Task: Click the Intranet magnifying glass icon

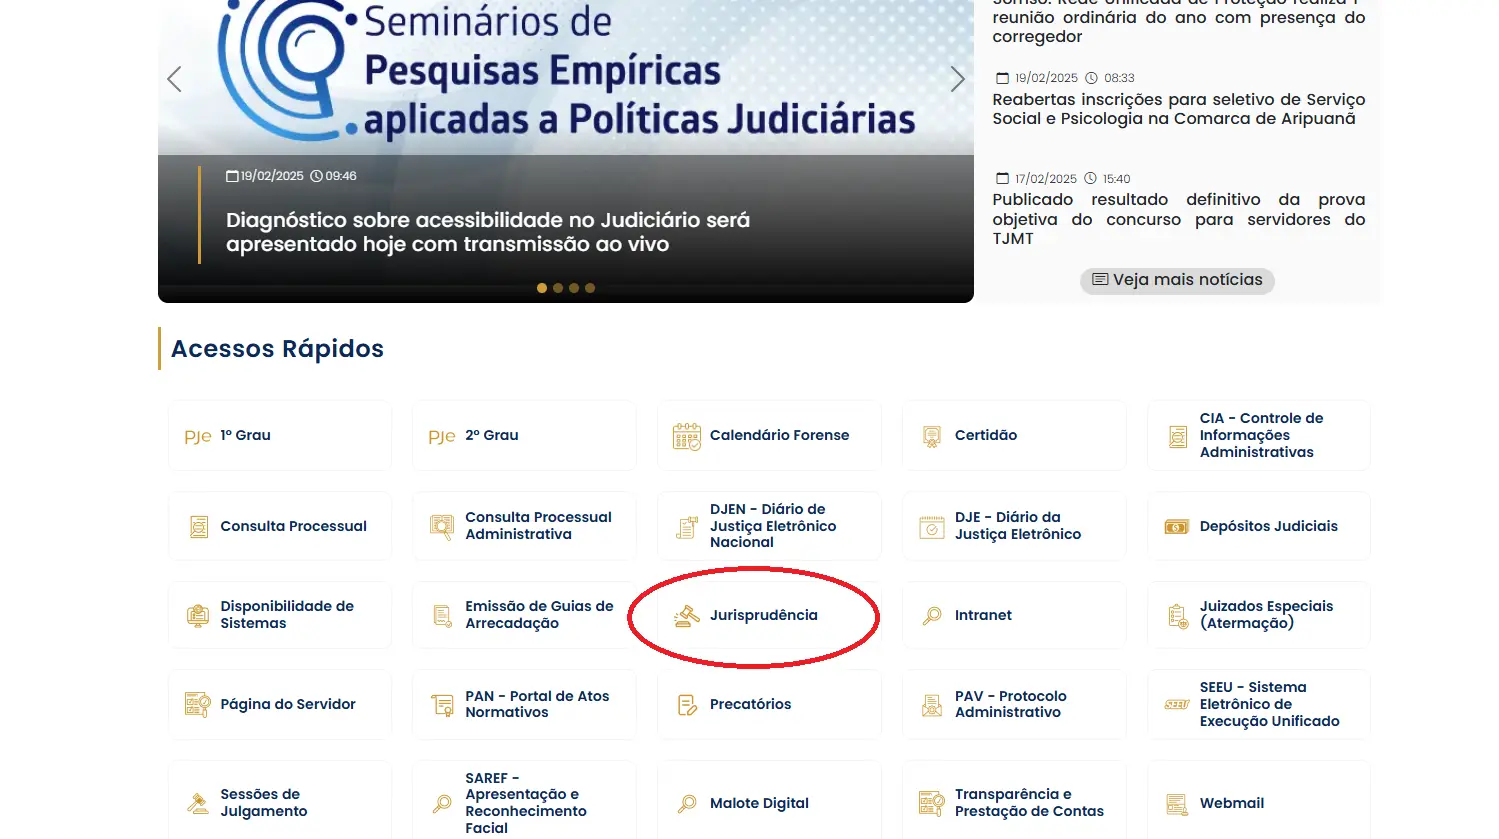Action: coord(931,615)
